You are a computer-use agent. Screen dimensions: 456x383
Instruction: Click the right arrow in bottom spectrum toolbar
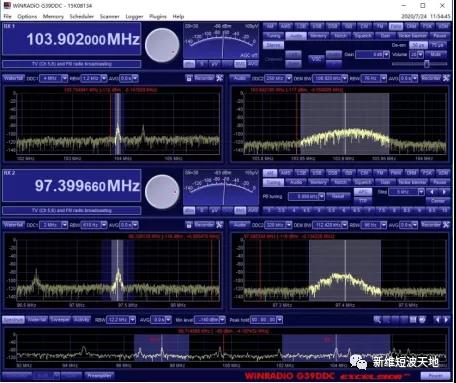[446, 320]
